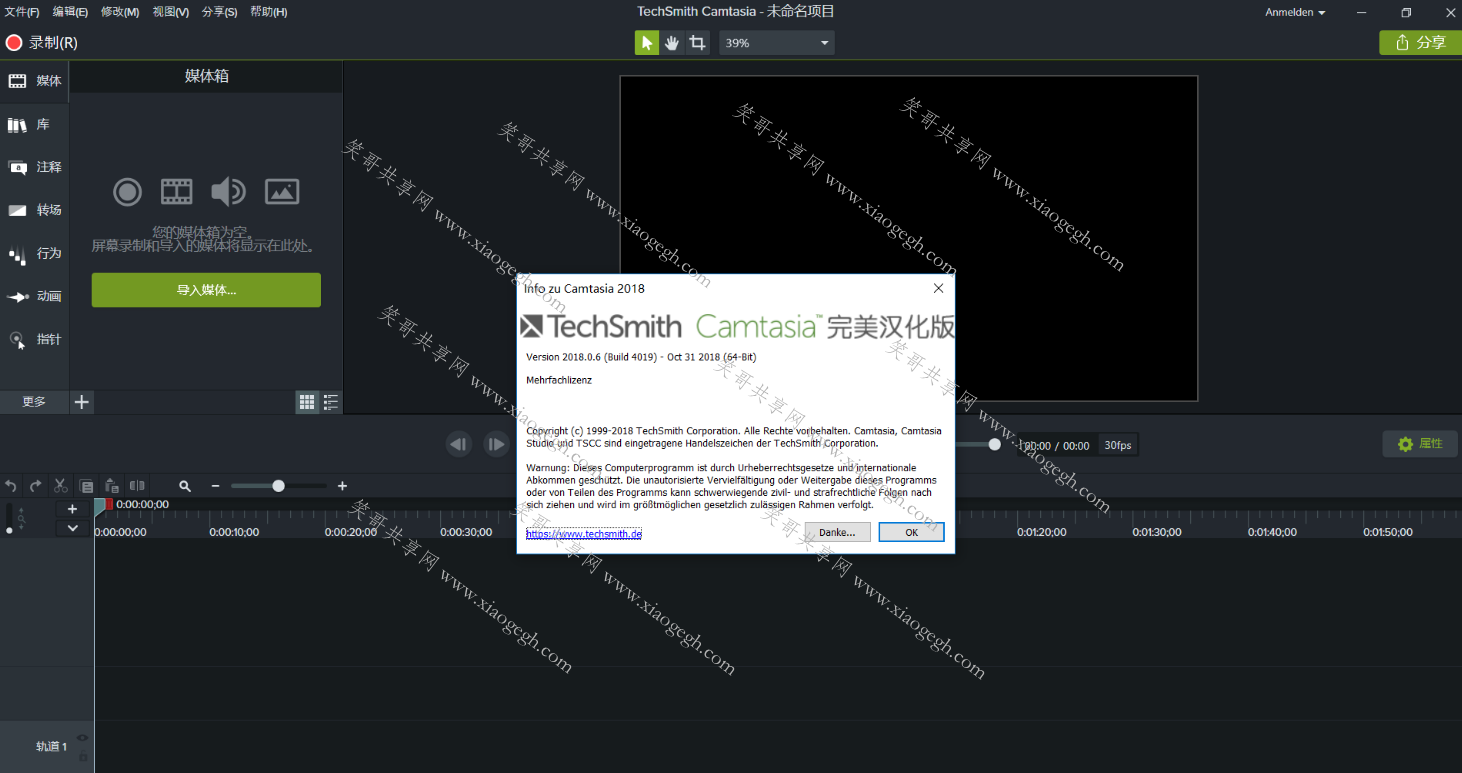Screen dimensions: 1462x773
Task: Activate the Crop tool in toolbar
Action: pyautogui.click(x=698, y=43)
